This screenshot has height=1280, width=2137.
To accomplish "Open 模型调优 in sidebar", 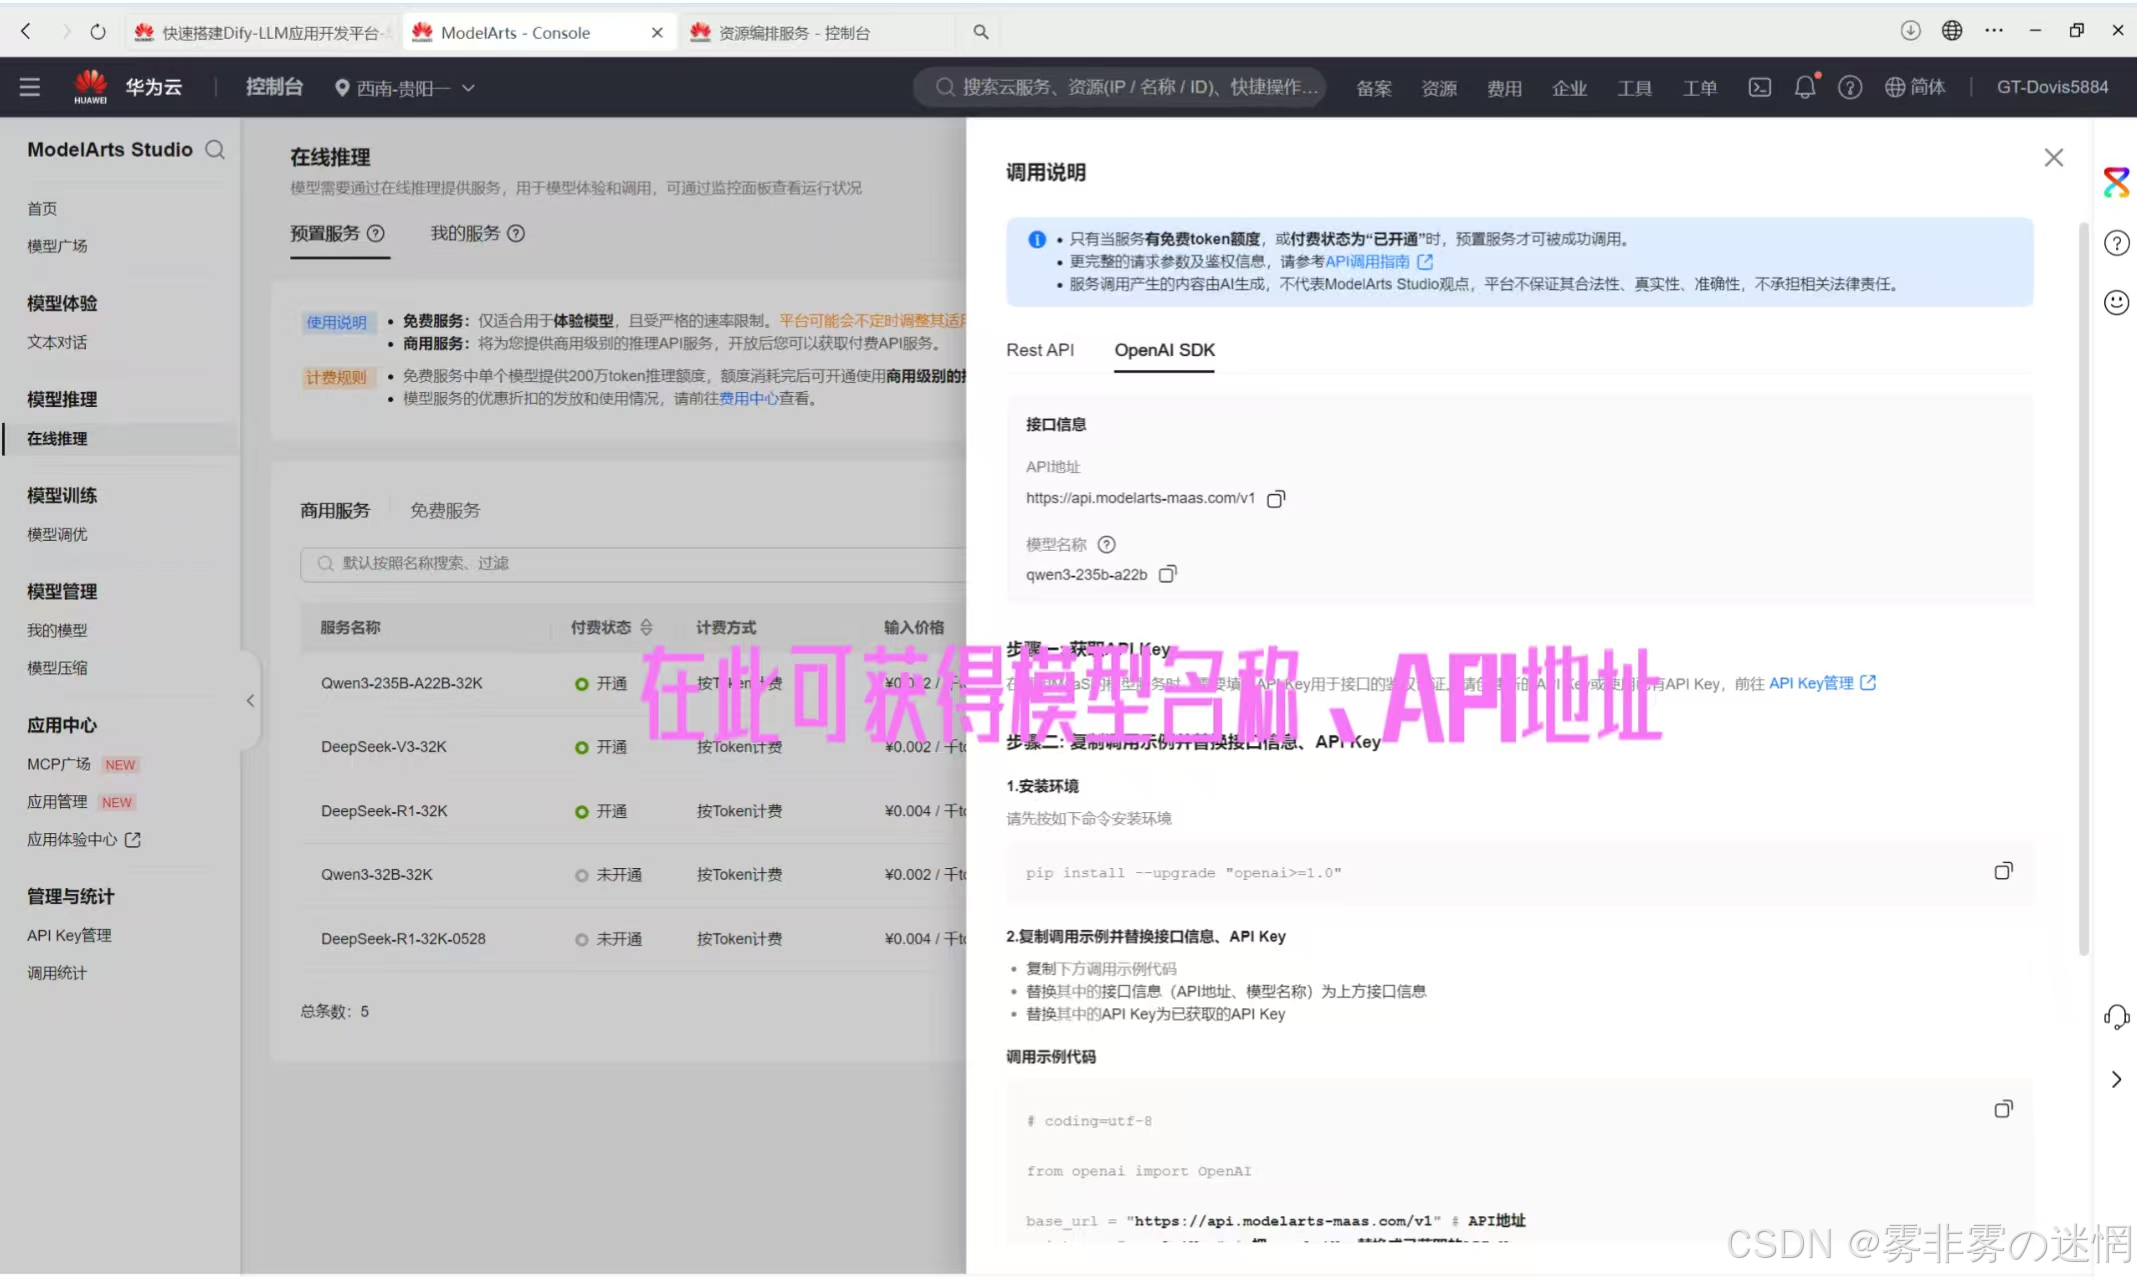I will [57, 534].
